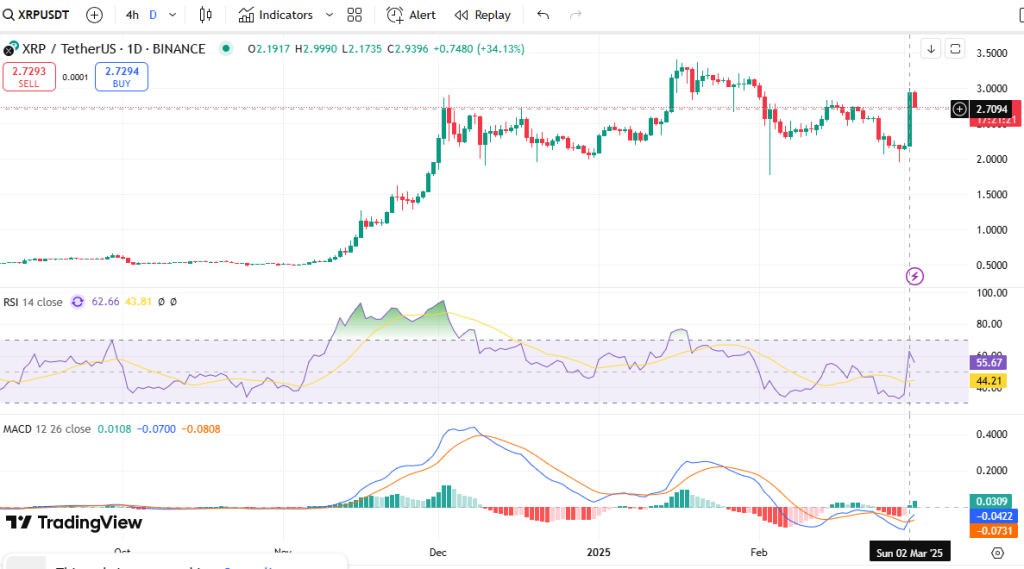Click the down arrow button above price scale
This screenshot has height=569, width=1024.
pos(931,48)
